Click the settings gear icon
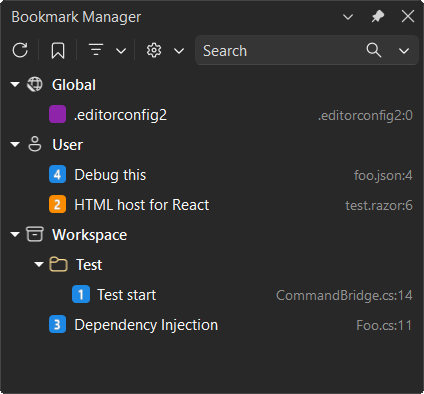The image size is (424, 394). pyautogui.click(x=154, y=50)
